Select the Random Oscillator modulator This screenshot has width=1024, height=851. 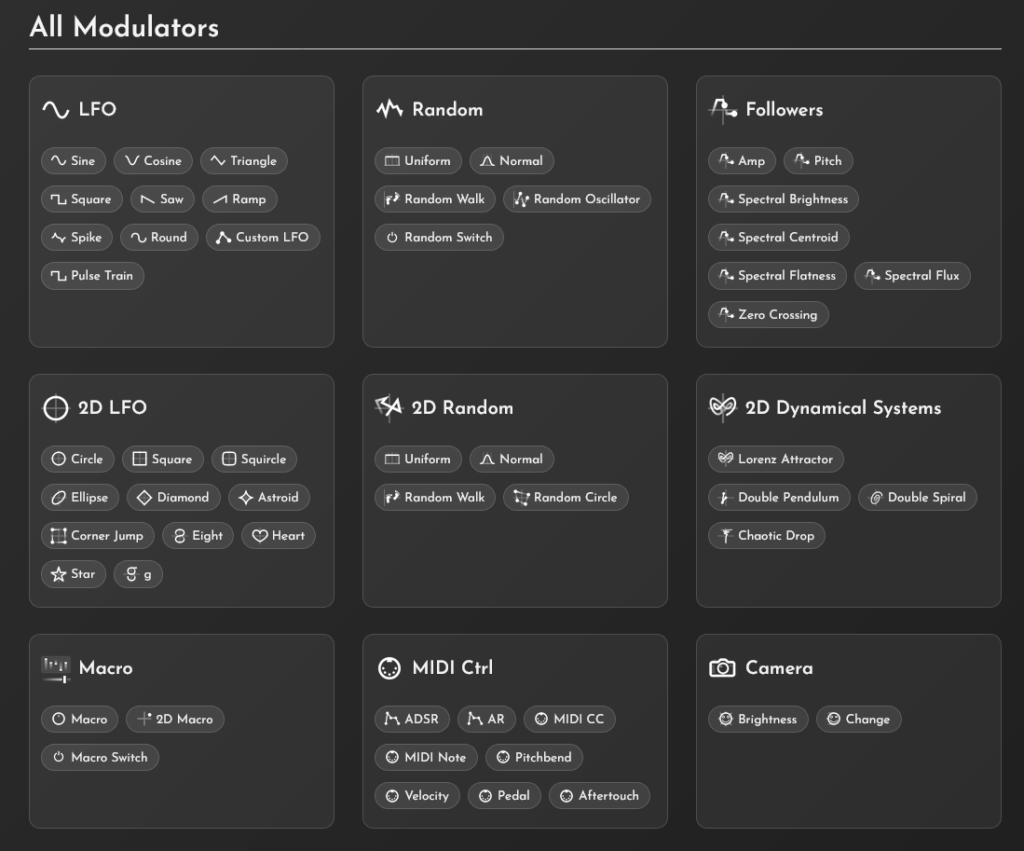pos(577,199)
